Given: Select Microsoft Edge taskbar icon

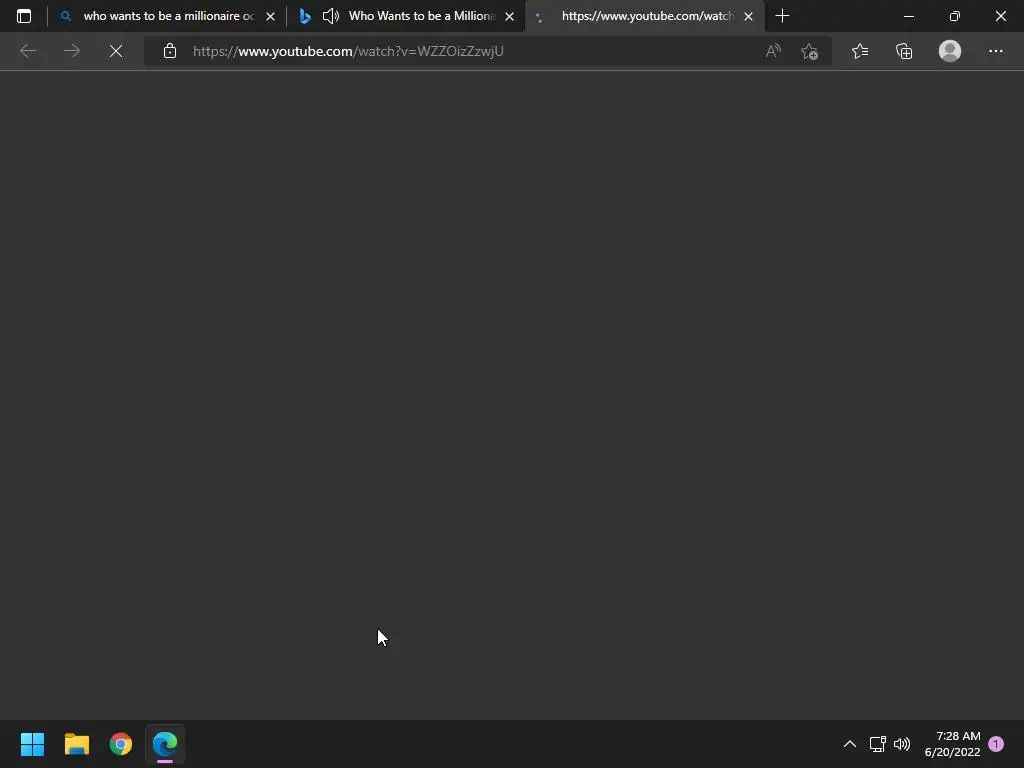Looking at the screenshot, I should click(165, 744).
